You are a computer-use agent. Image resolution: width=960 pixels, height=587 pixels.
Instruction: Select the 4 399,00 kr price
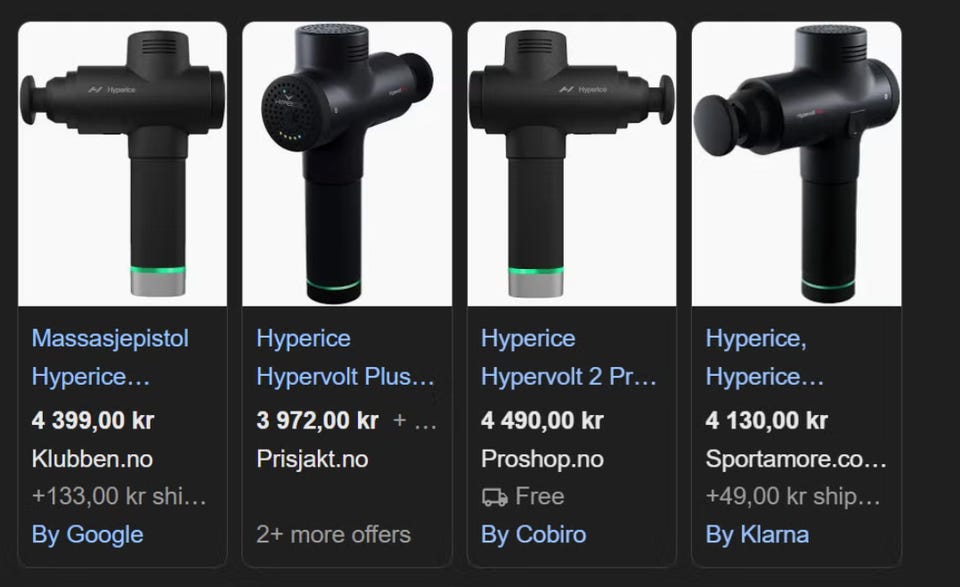pos(93,421)
